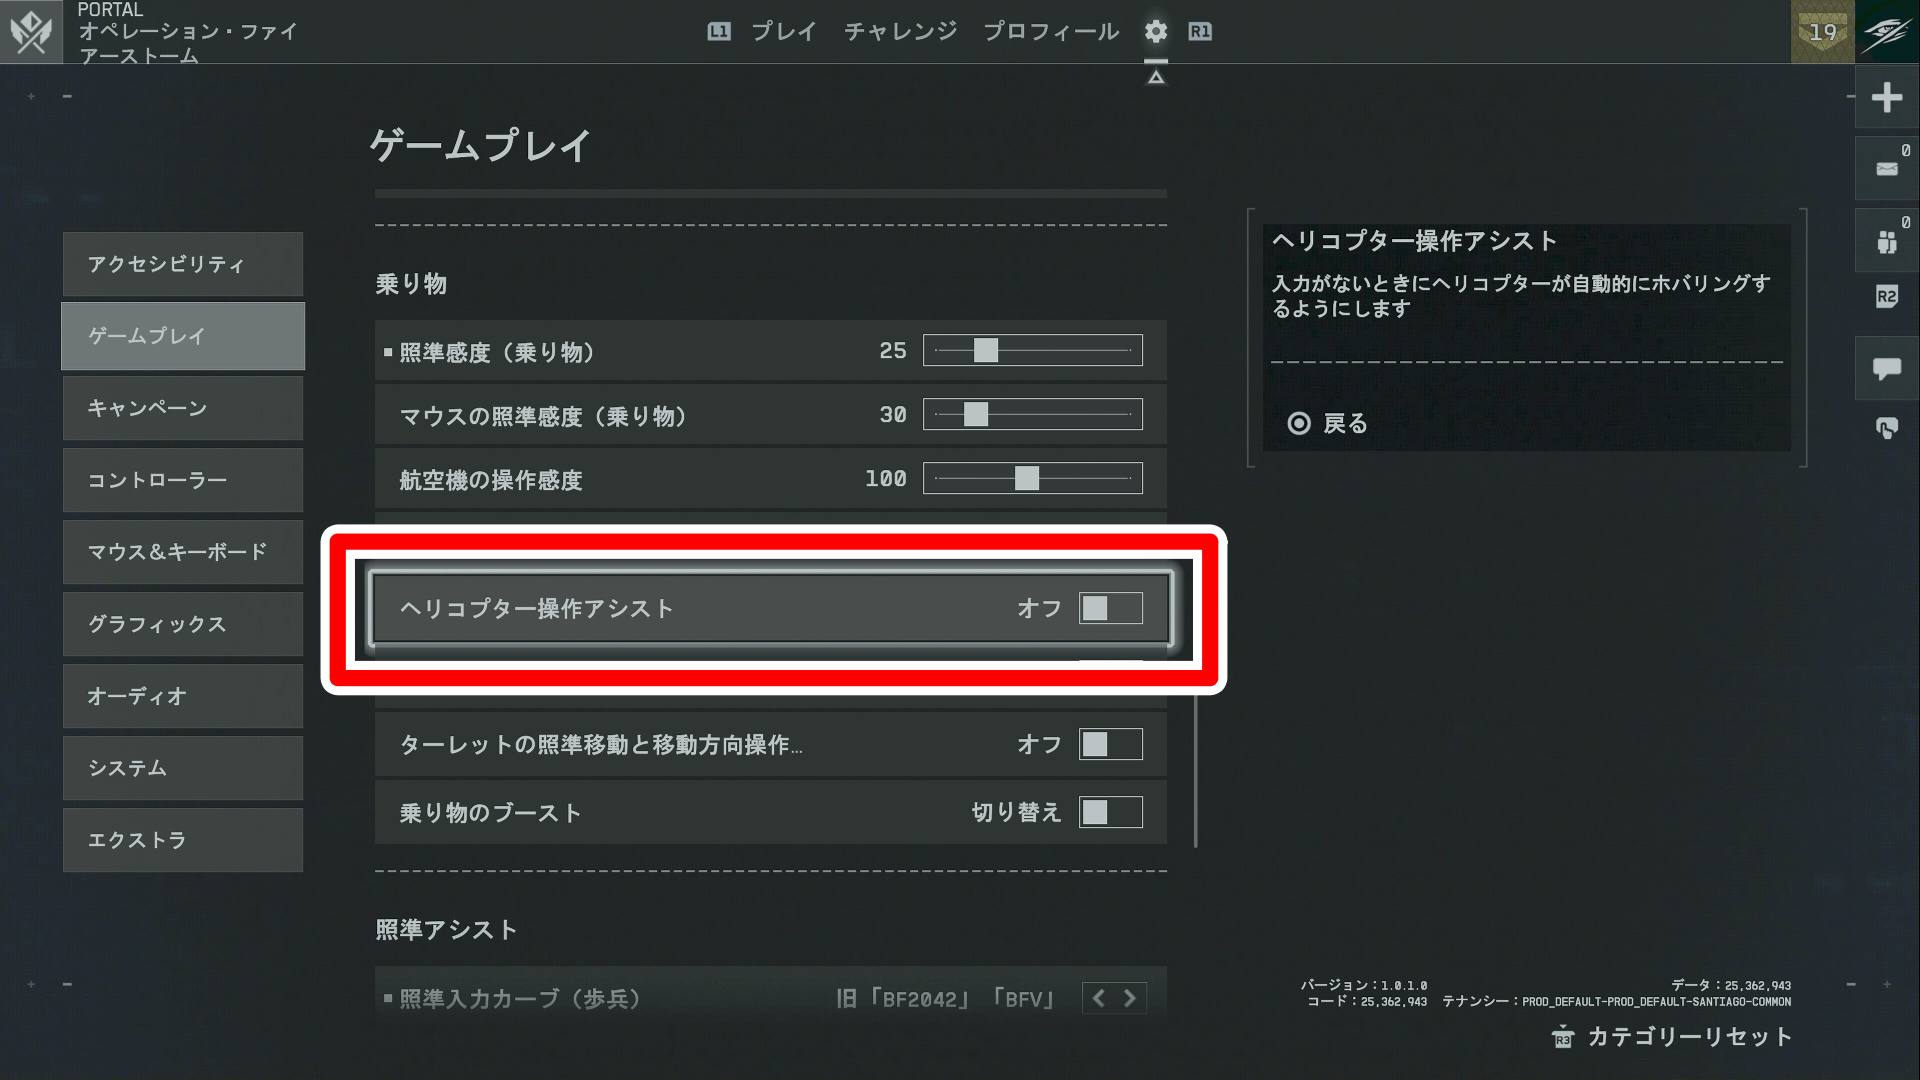Click the player rank 19 badge
Screen dimensions: 1920x1080
pyautogui.click(x=1822, y=31)
